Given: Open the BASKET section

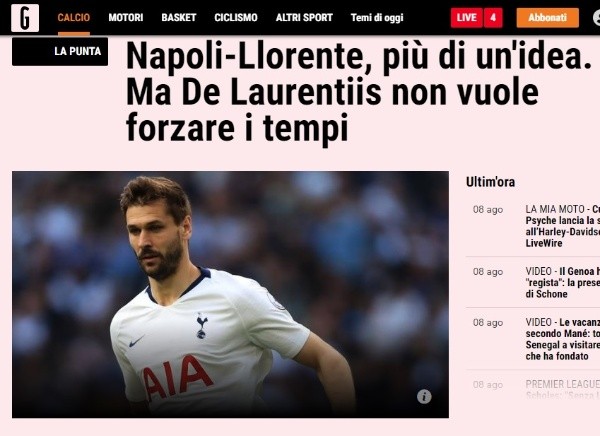Looking at the screenshot, I should 179,18.
